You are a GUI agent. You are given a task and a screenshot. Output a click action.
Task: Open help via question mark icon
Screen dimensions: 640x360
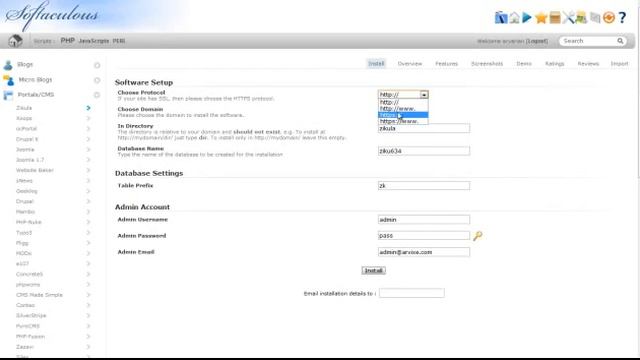(622, 18)
